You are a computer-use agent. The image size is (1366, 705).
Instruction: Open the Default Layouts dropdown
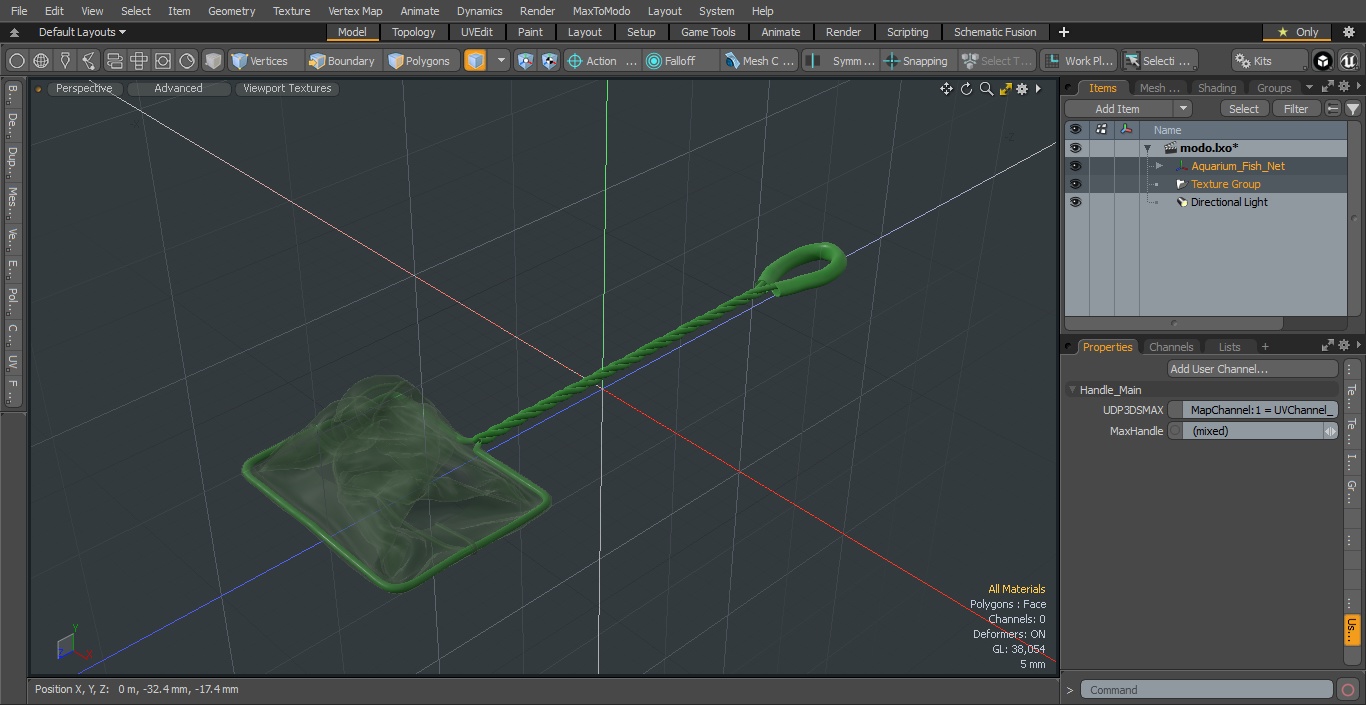click(82, 32)
